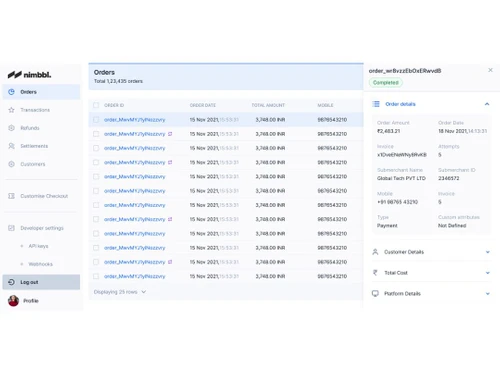This screenshot has width=500, height=375.
Task: Click the Not Defined custom attributes value
Action: click(x=452, y=226)
